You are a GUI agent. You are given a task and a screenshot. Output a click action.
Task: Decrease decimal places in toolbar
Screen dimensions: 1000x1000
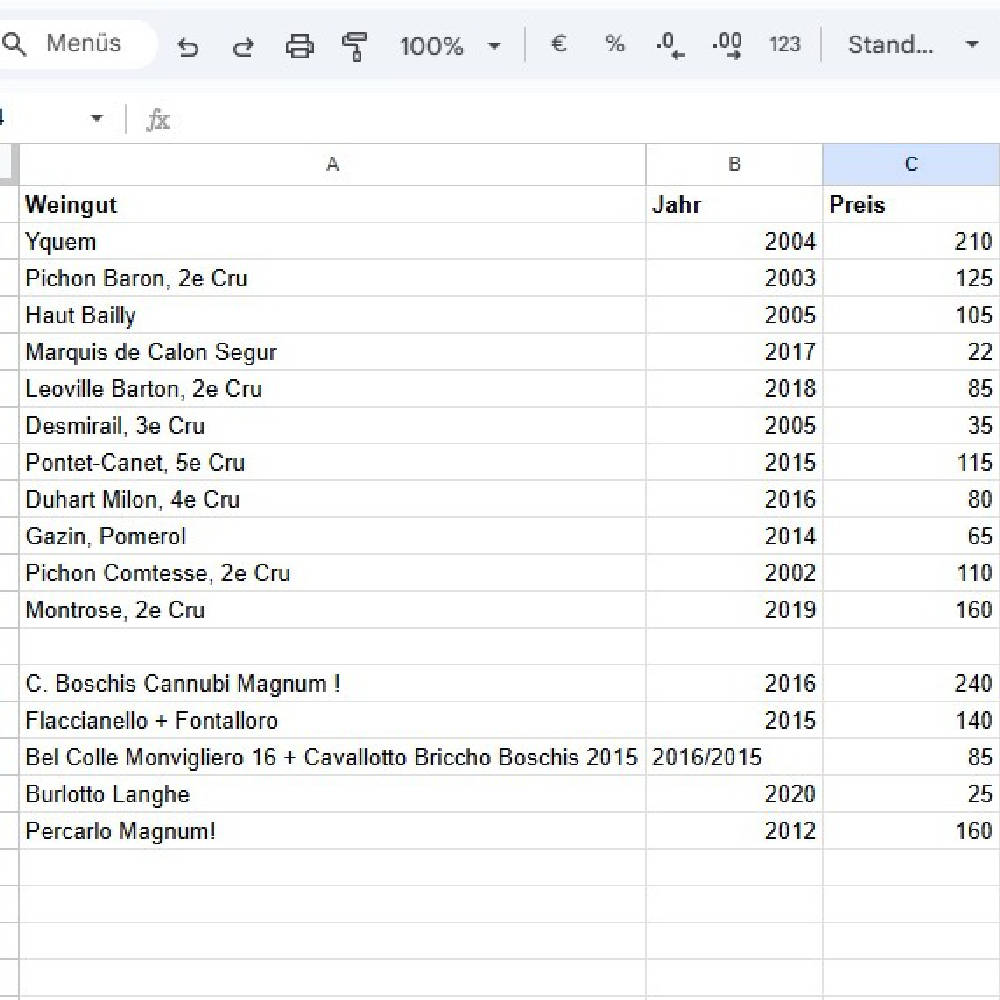670,45
